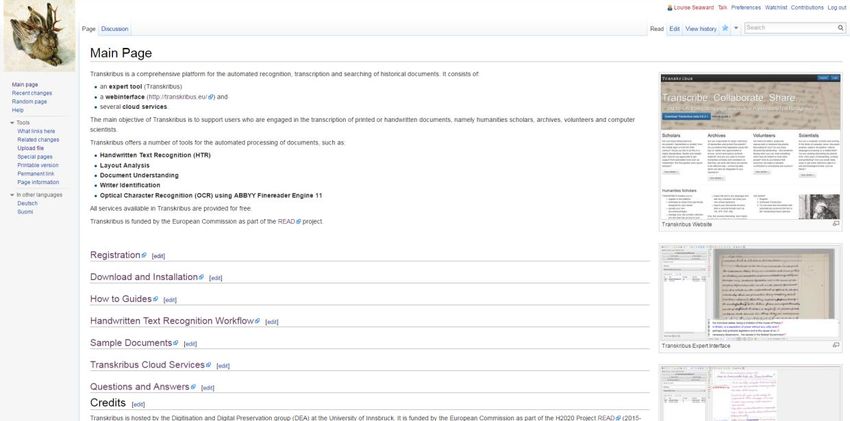Edit Handwritten Text Recognition Workflow section
Viewport: 850px width, 421px height.
(x=272, y=322)
